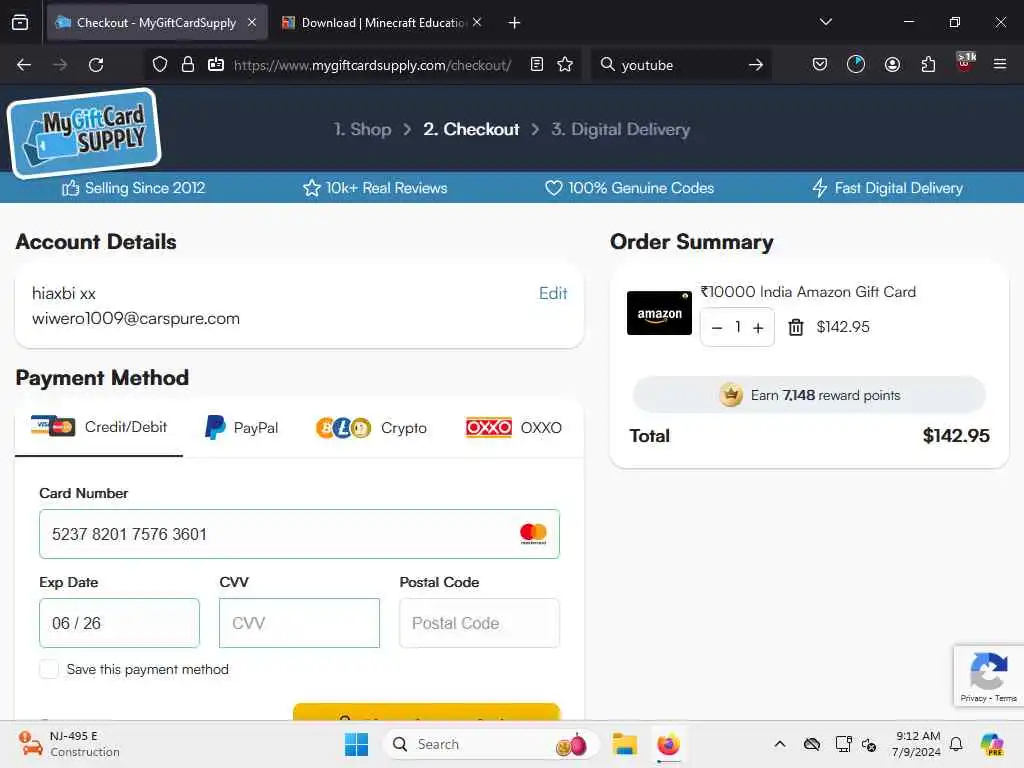
Task: Open the Firefox hamburger menu
Action: (999, 64)
